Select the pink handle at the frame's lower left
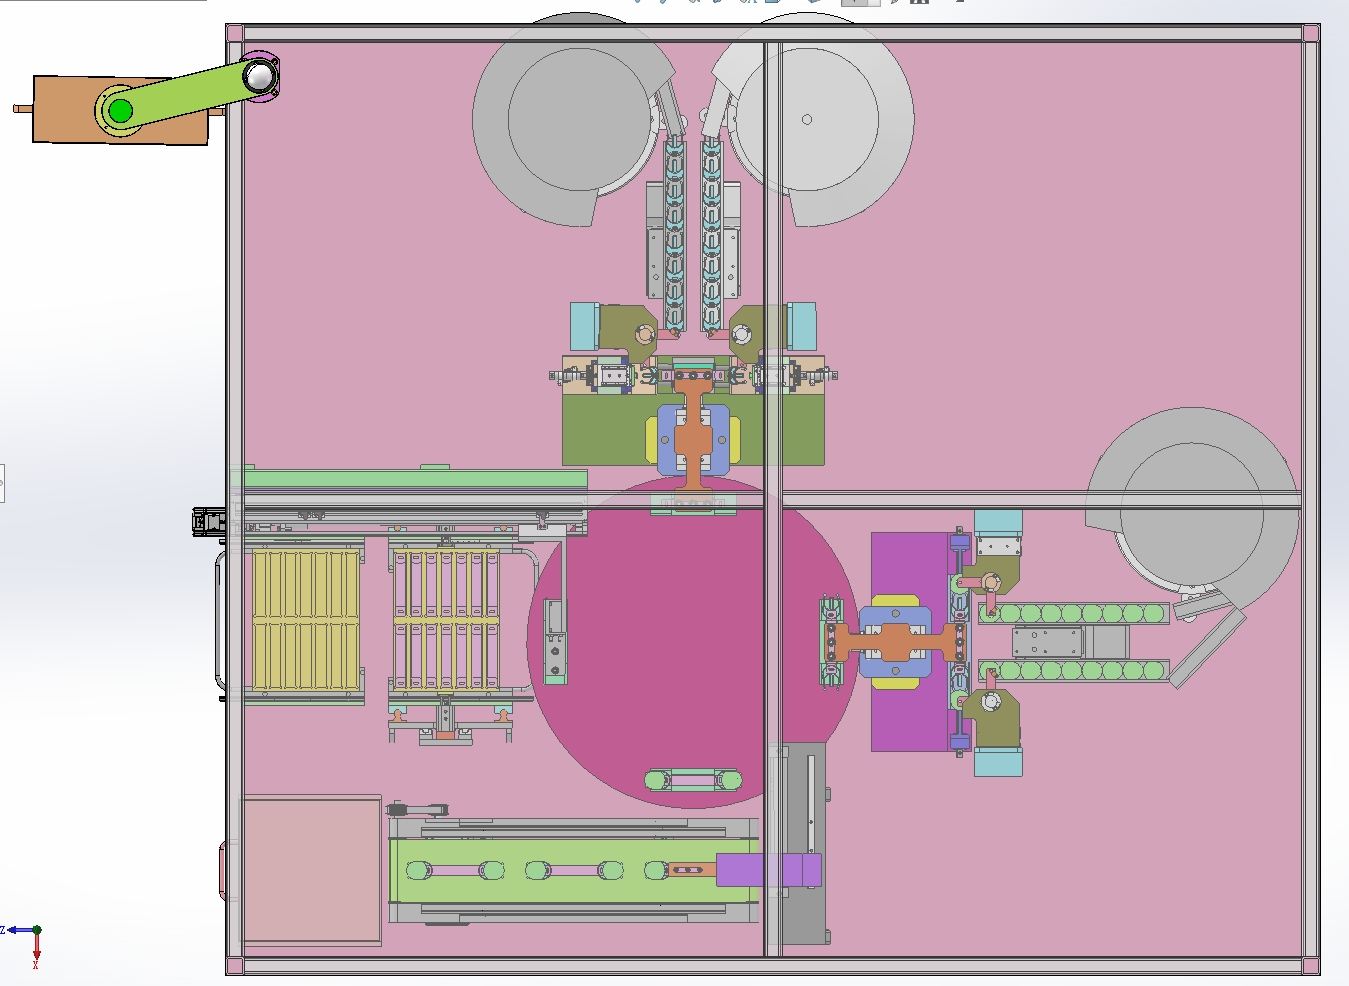 [224, 870]
